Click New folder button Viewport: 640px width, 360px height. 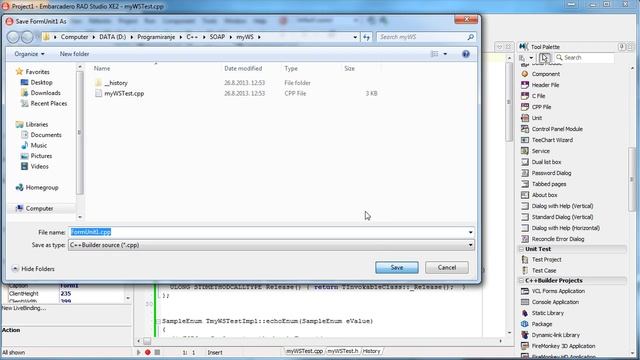click(74, 54)
